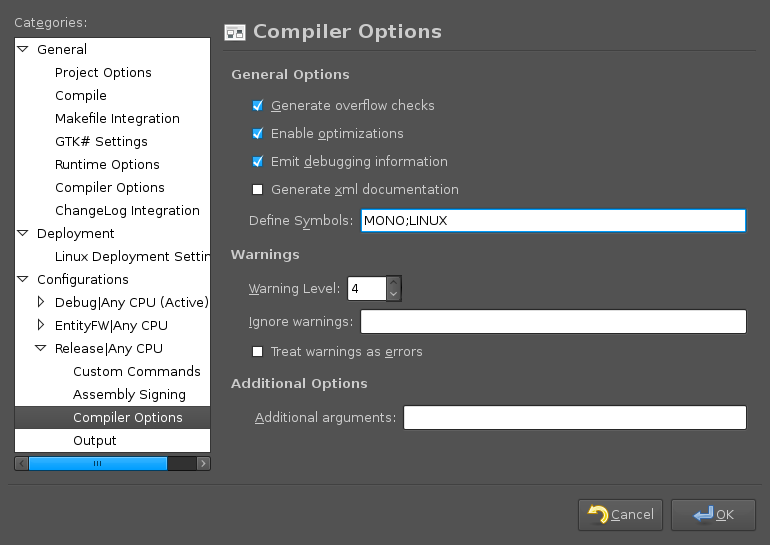Screen dimensions: 770x545
Task: Disable the Enable optimizations checkbox
Action: coord(258,134)
